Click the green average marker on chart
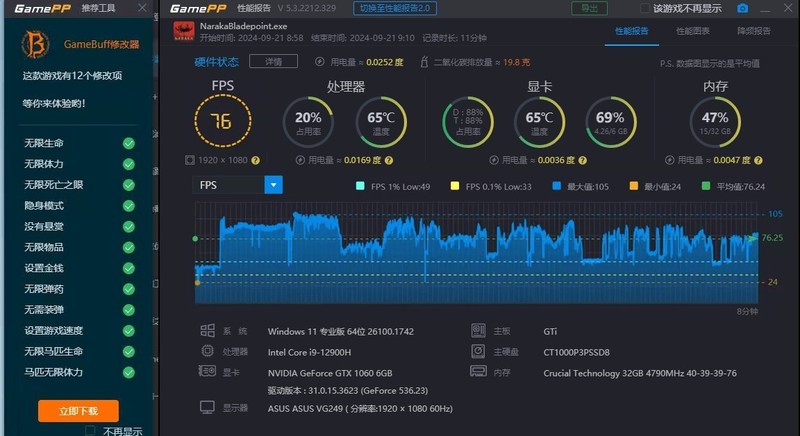 pyautogui.click(x=195, y=239)
